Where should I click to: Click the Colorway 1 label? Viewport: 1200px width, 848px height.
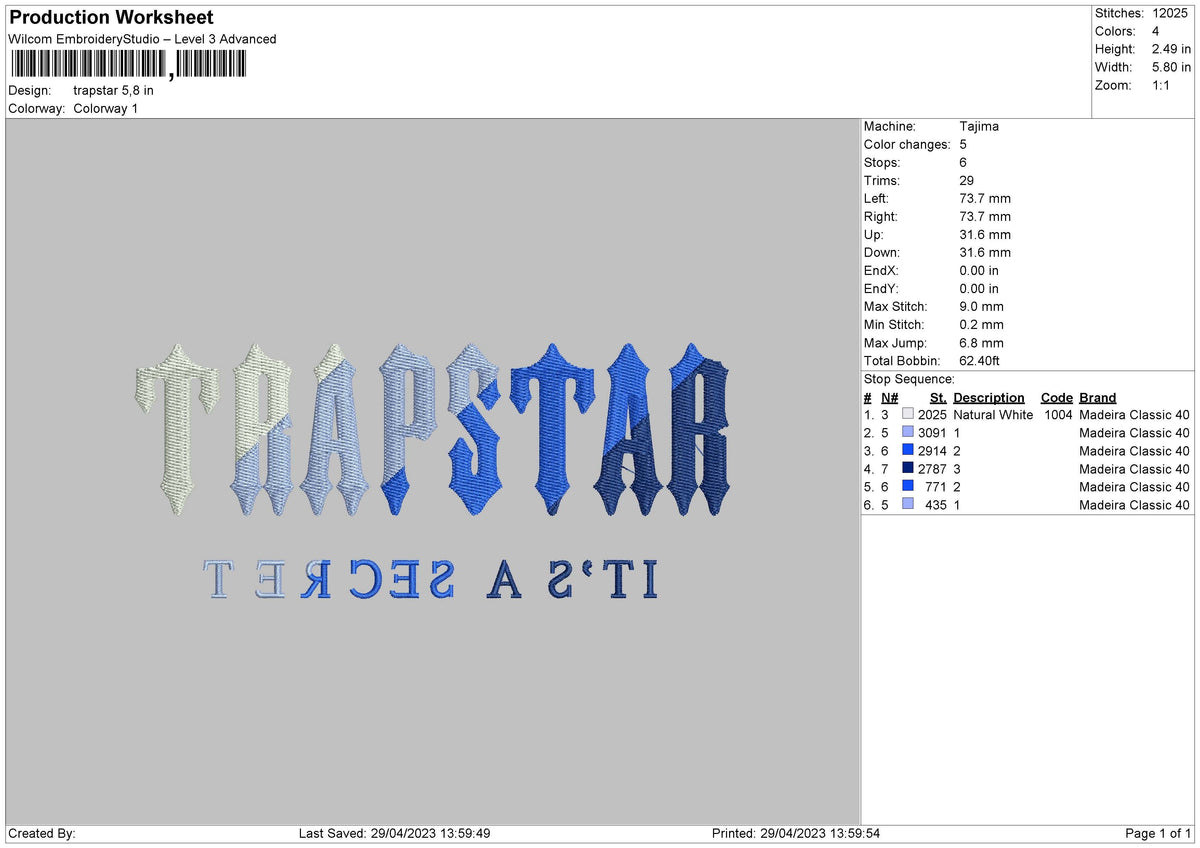point(104,108)
